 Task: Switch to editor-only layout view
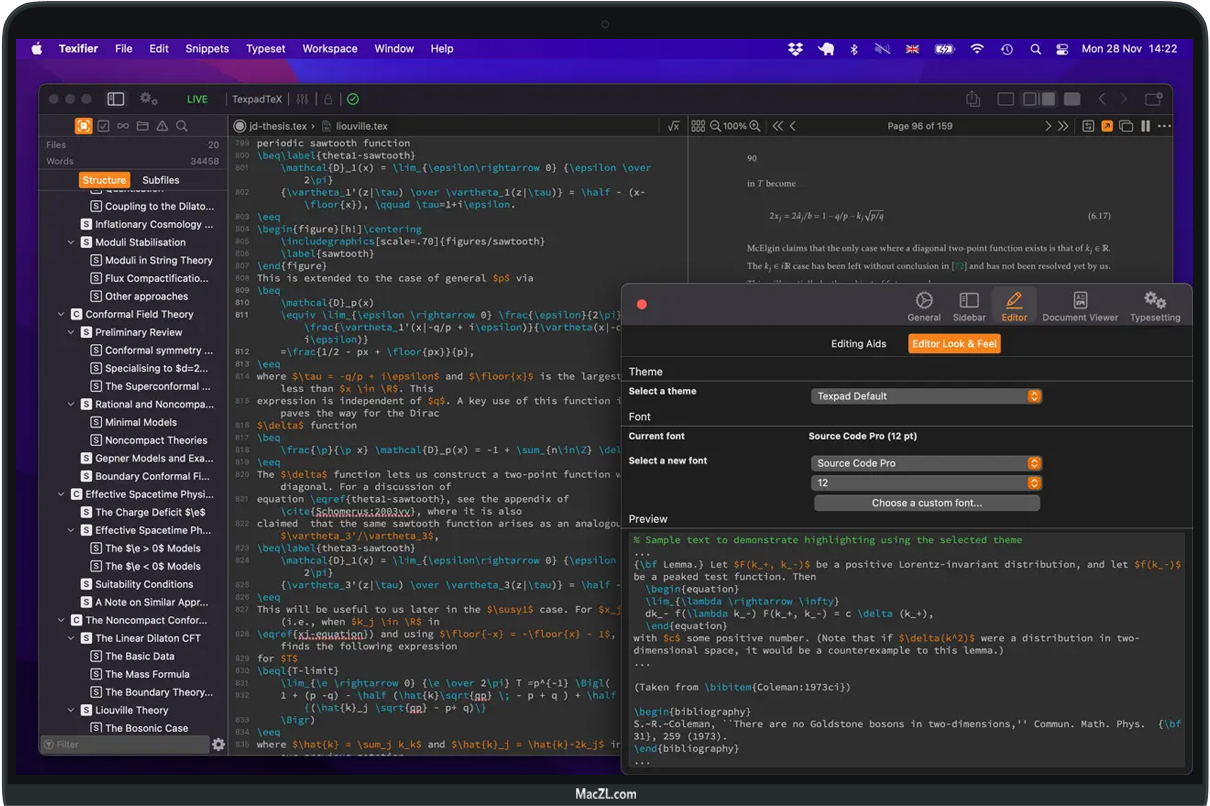pos(1006,99)
